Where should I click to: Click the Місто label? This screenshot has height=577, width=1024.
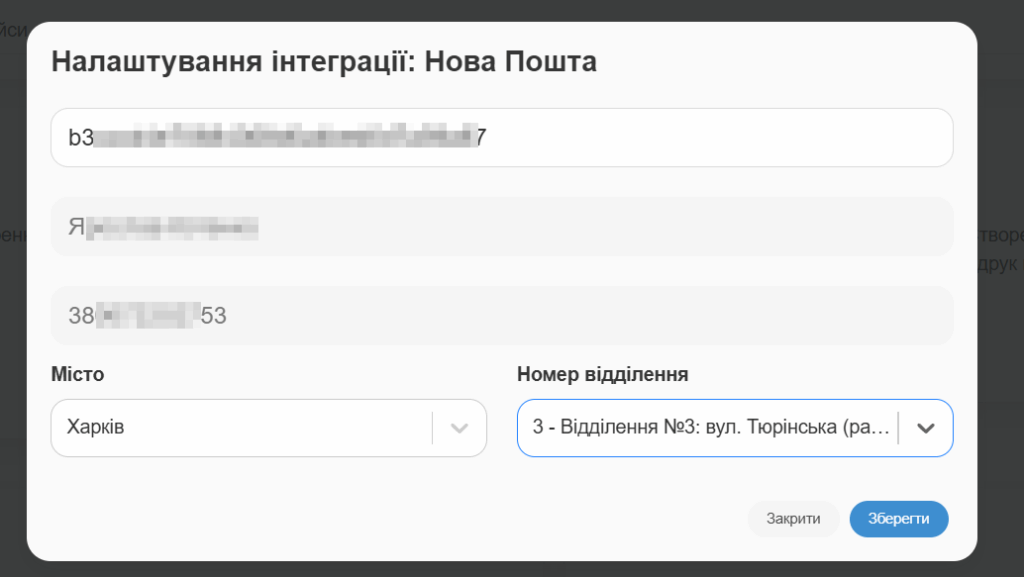(x=78, y=374)
